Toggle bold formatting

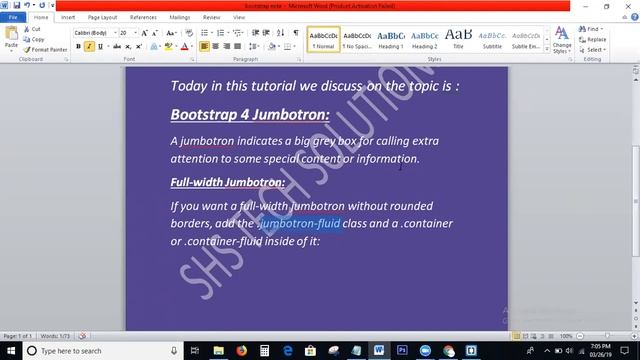[x=78, y=47]
